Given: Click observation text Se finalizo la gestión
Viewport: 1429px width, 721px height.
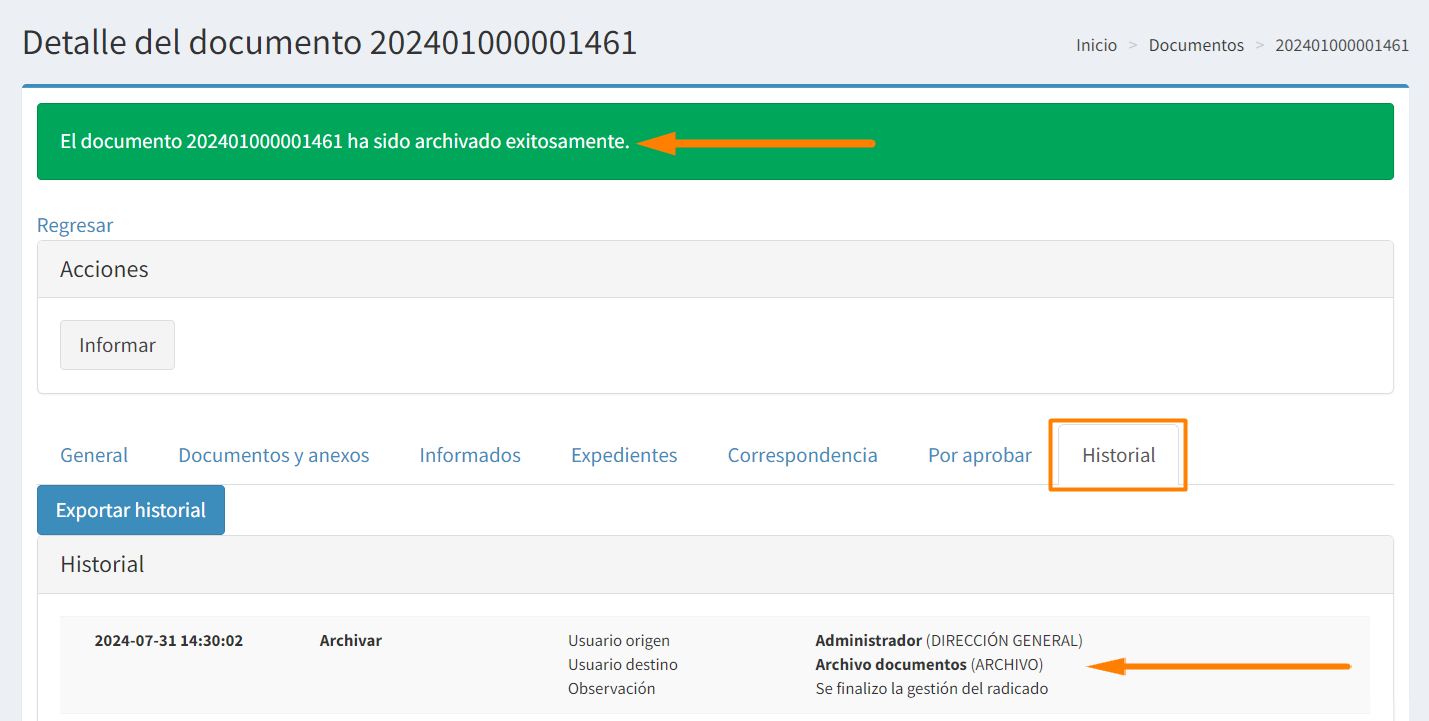Looking at the screenshot, I should pos(932,689).
